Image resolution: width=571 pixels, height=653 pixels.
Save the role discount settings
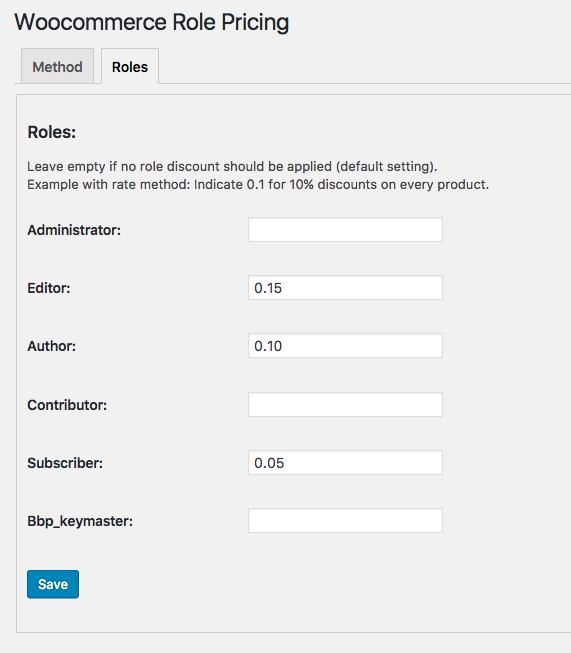pyautogui.click(x=53, y=584)
